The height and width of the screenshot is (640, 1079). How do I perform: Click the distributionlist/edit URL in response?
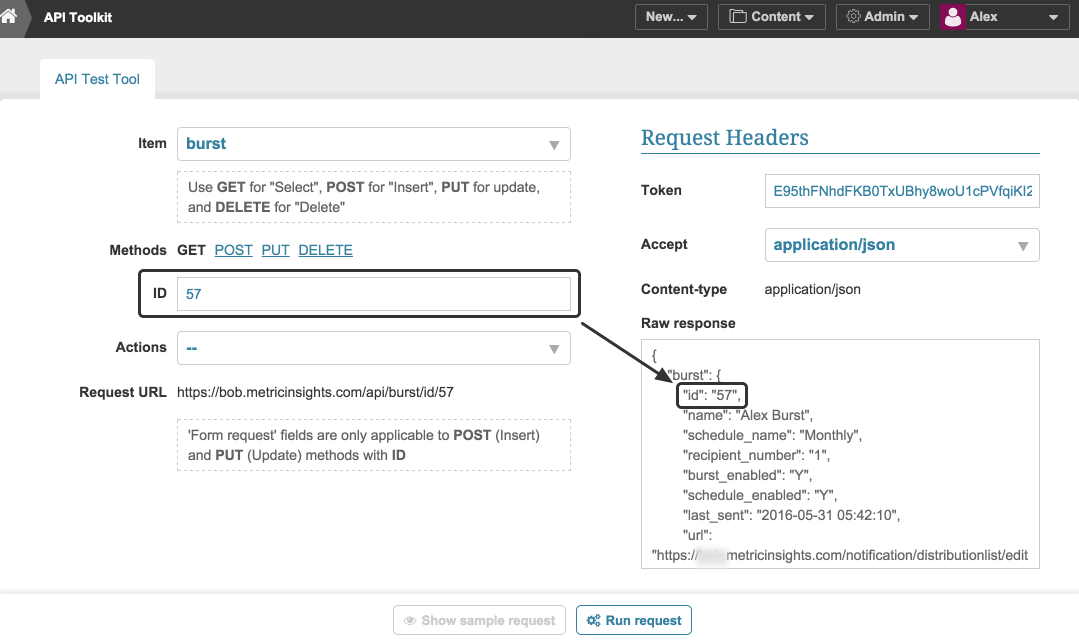(x=840, y=555)
